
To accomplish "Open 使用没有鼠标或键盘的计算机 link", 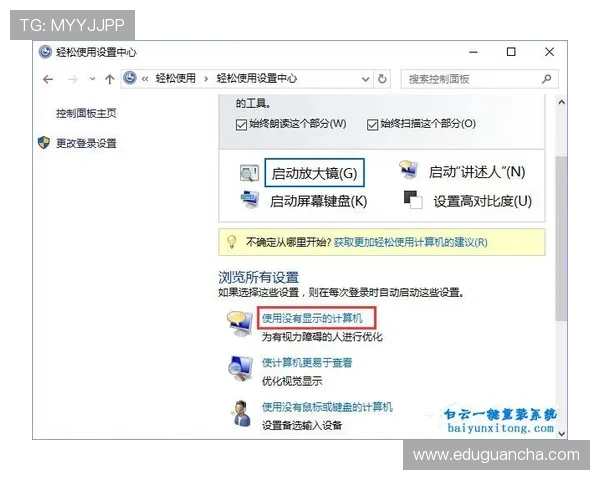I will (327, 407).
